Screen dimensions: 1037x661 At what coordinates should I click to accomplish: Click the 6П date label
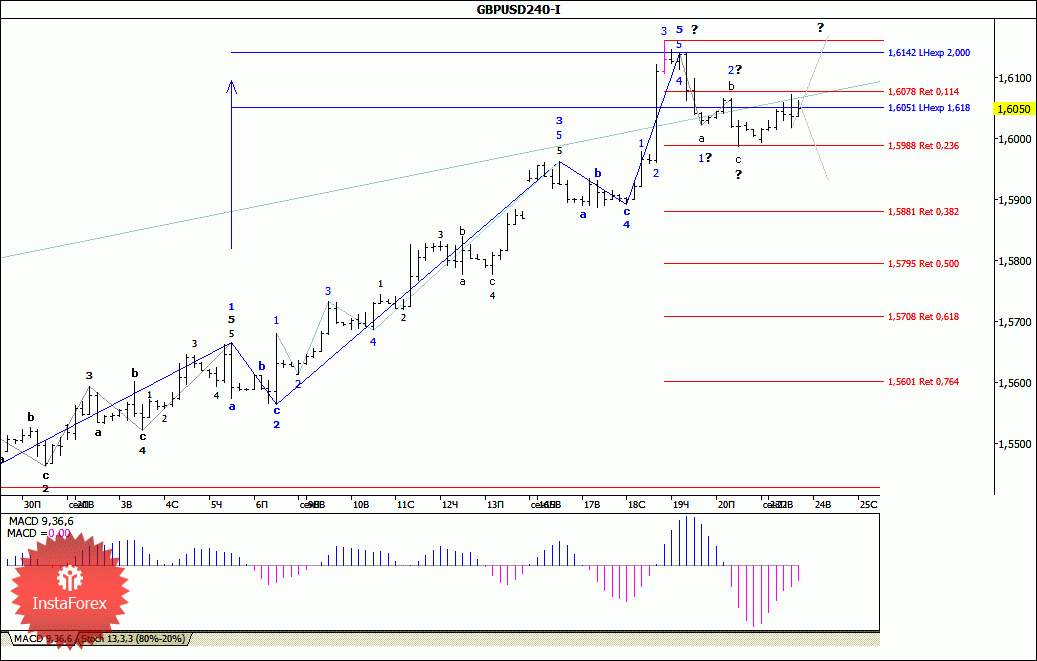coord(262,505)
